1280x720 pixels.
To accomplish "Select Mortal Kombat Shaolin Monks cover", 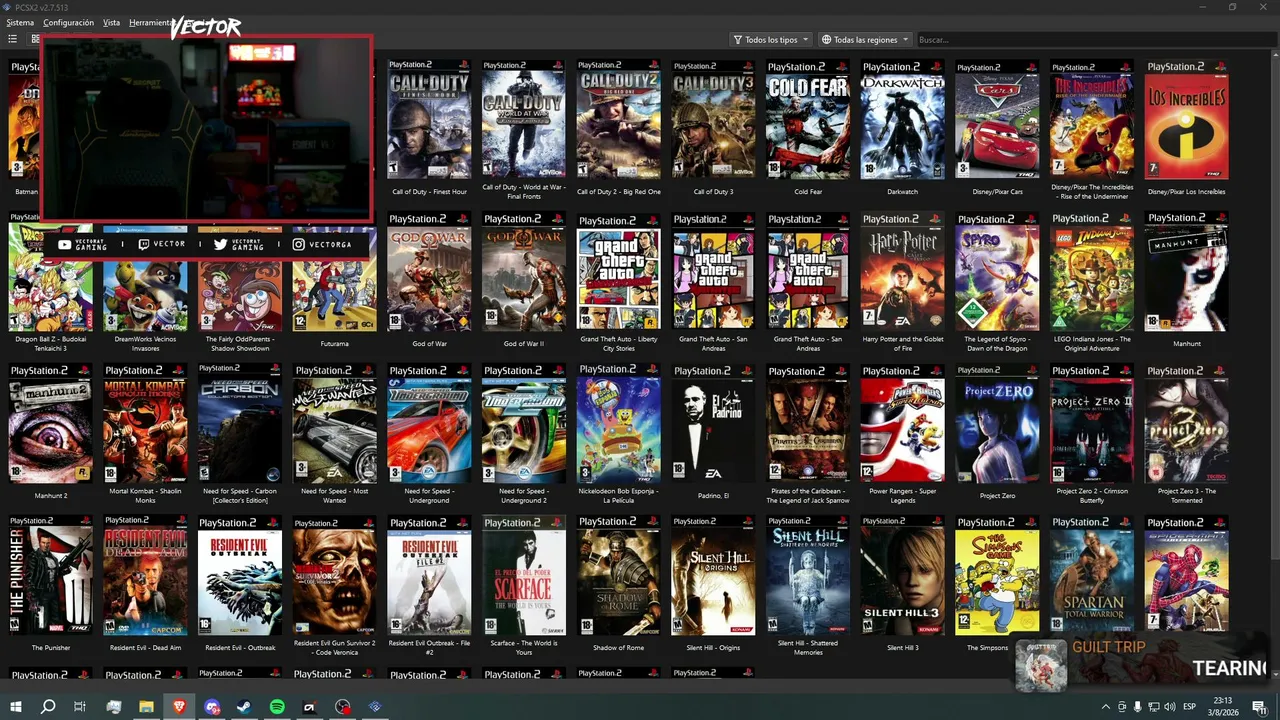I will click(x=145, y=423).
